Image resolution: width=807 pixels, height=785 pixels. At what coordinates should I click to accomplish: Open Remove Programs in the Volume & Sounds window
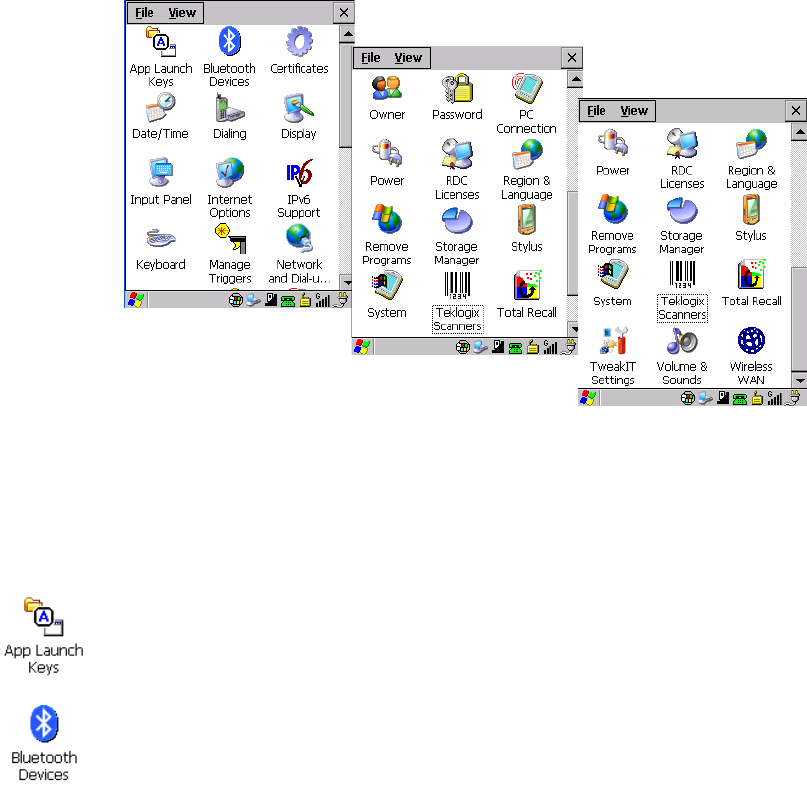tap(612, 224)
